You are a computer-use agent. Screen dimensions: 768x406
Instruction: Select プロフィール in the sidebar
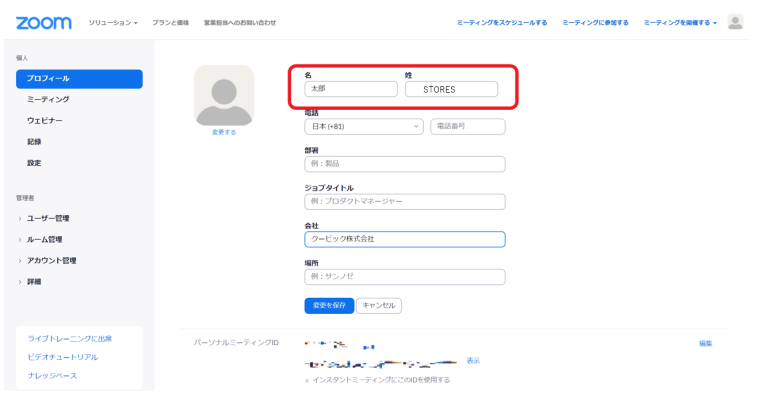click(x=79, y=79)
